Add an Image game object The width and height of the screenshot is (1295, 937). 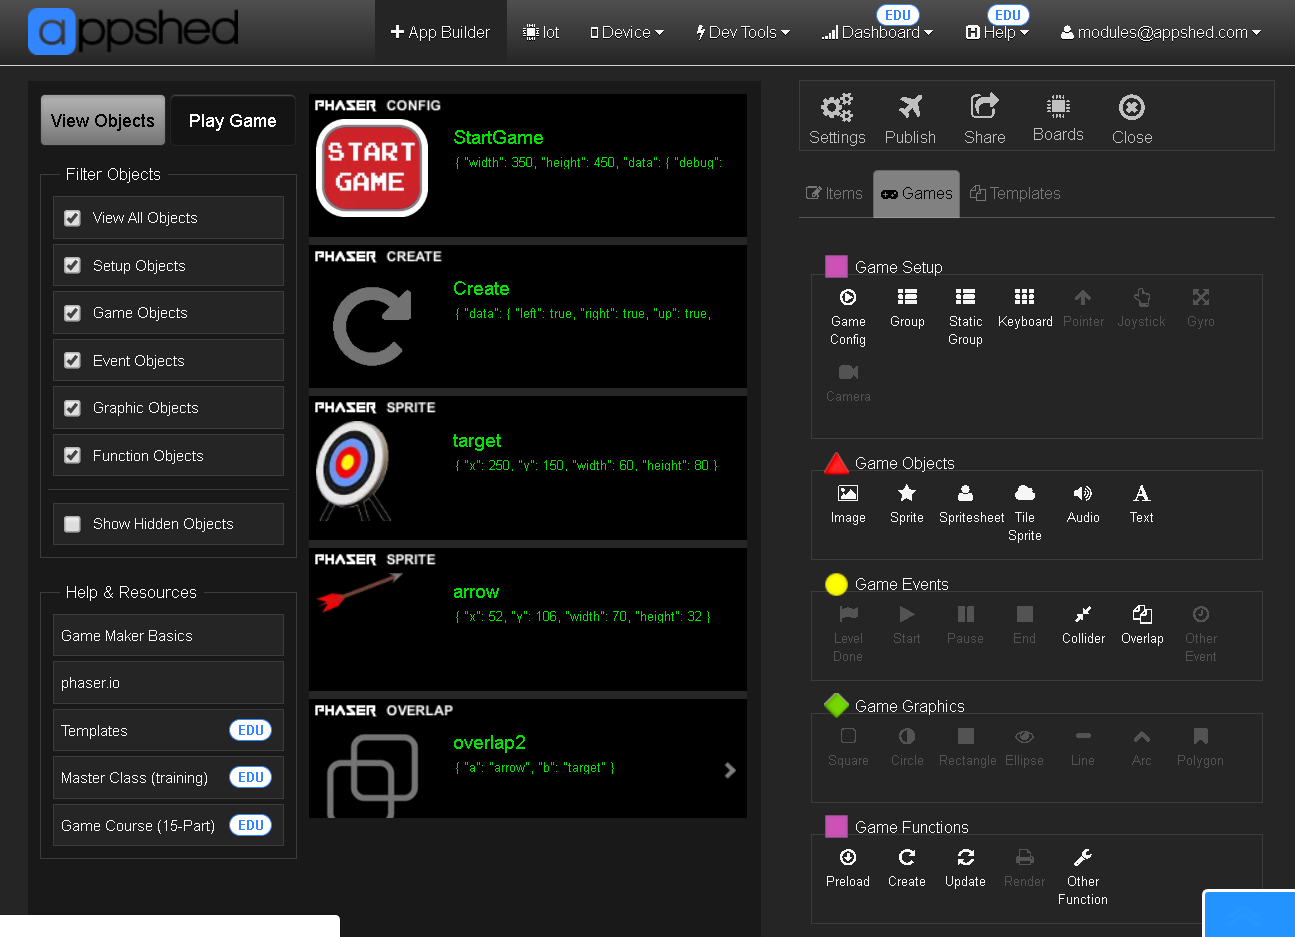[x=848, y=504]
